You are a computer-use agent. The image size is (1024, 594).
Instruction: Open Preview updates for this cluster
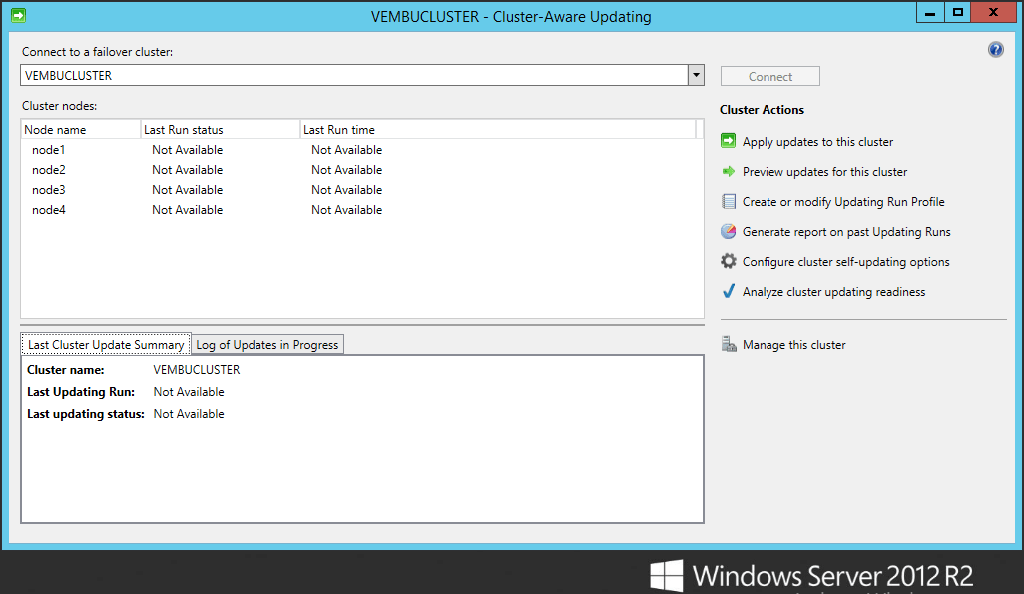tap(825, 172)
